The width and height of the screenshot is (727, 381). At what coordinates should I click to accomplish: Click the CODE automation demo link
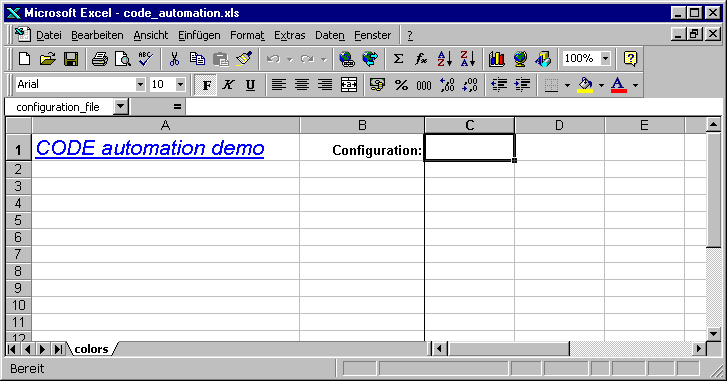click(150, 148)
